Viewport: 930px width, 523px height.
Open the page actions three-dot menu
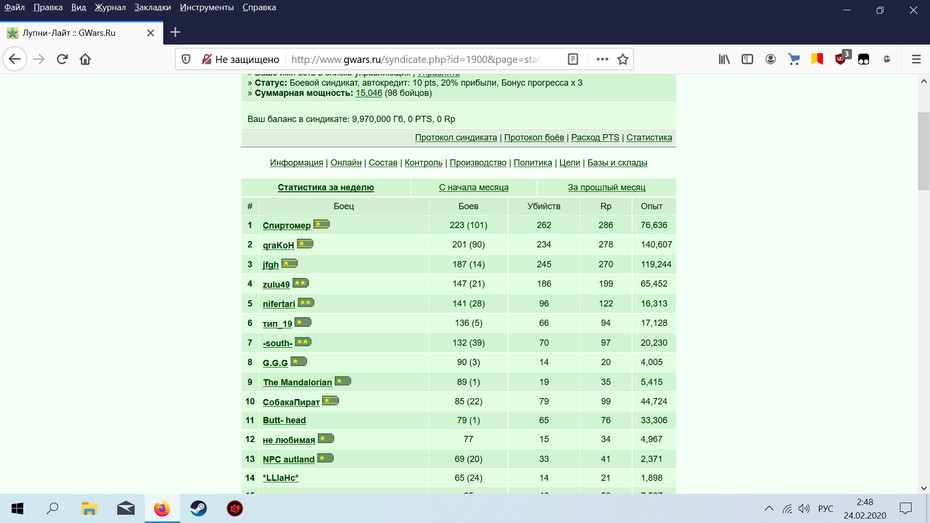tap(602, 59)
